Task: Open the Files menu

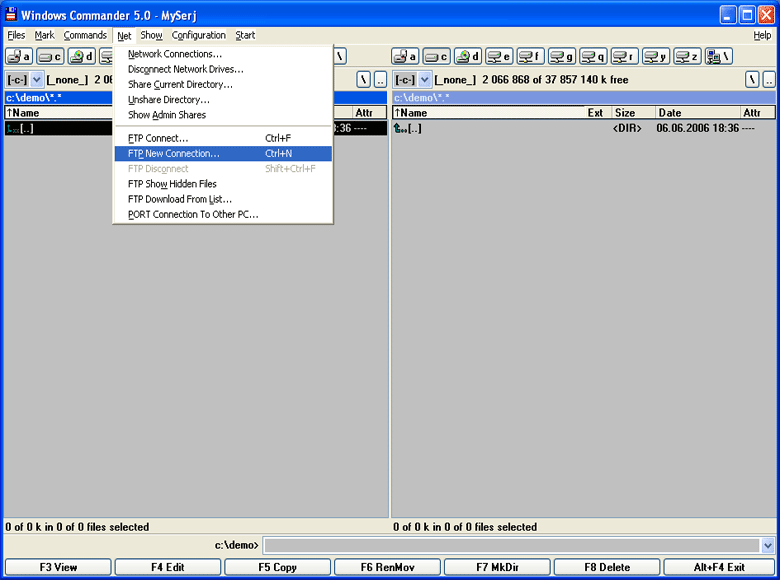Action: coord(16,35)
